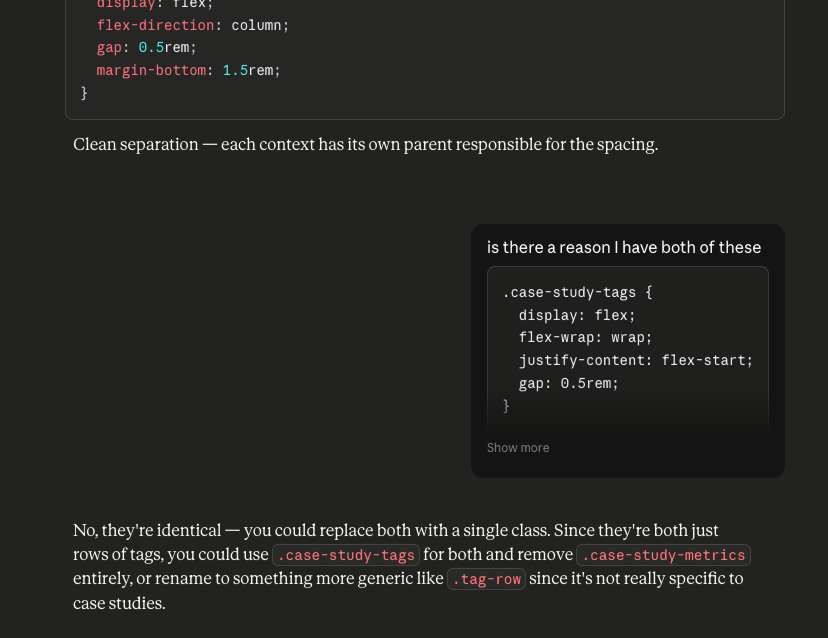This screenshot has width=828, height=638.
Task: Click the inline code .tag-row
Action: tap(486, 579)
